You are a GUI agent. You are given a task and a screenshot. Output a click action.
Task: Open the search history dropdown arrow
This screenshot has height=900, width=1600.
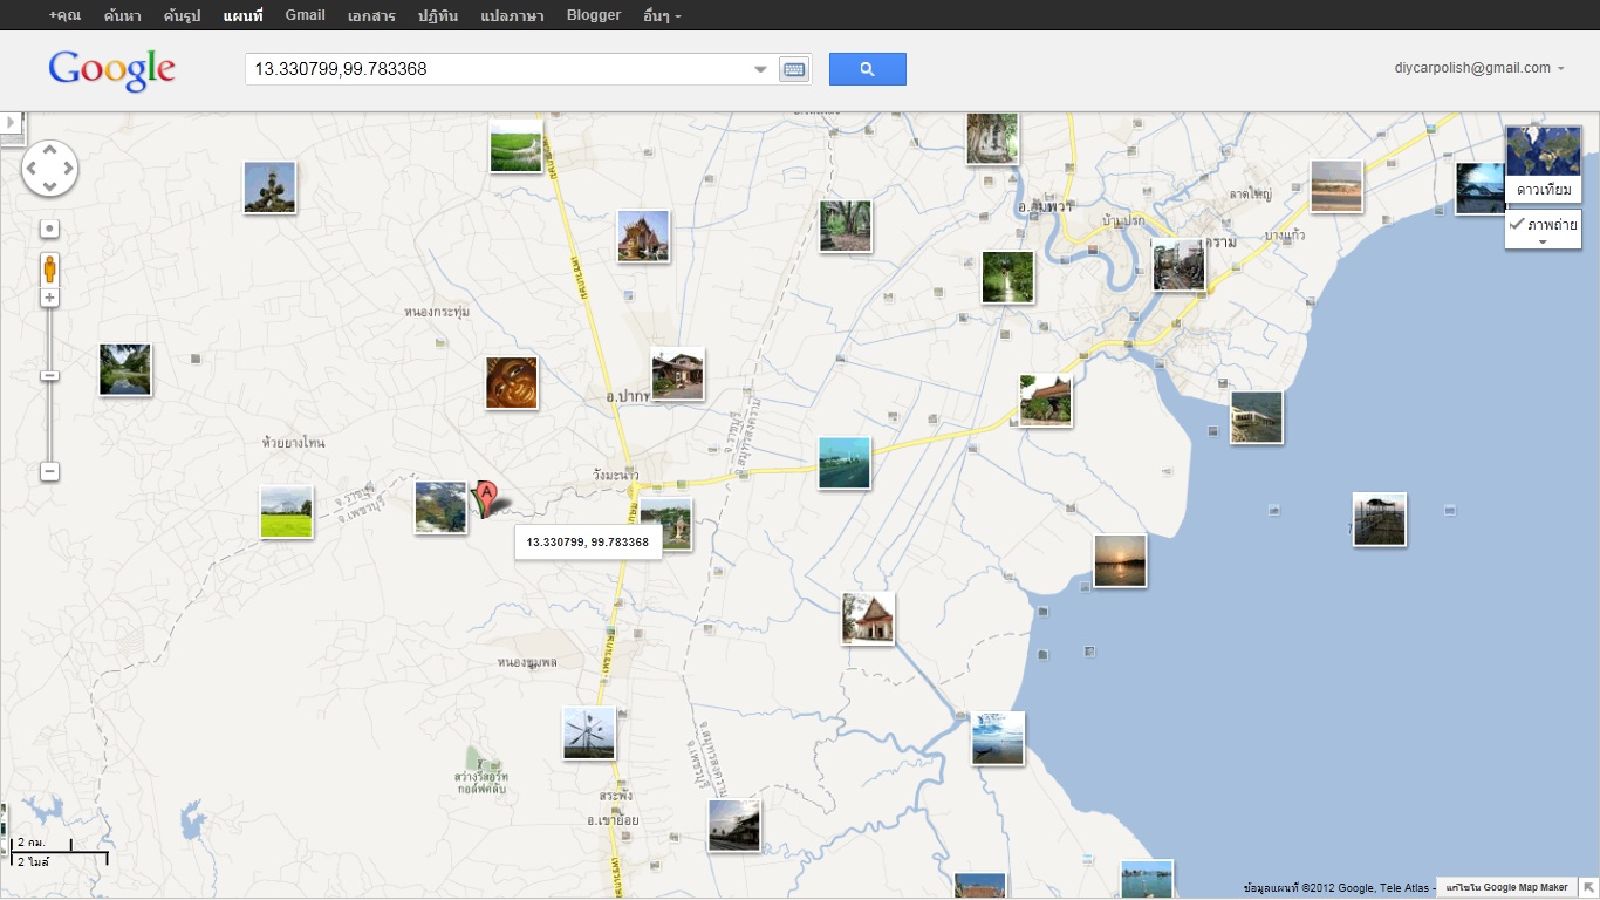(760, 69)
